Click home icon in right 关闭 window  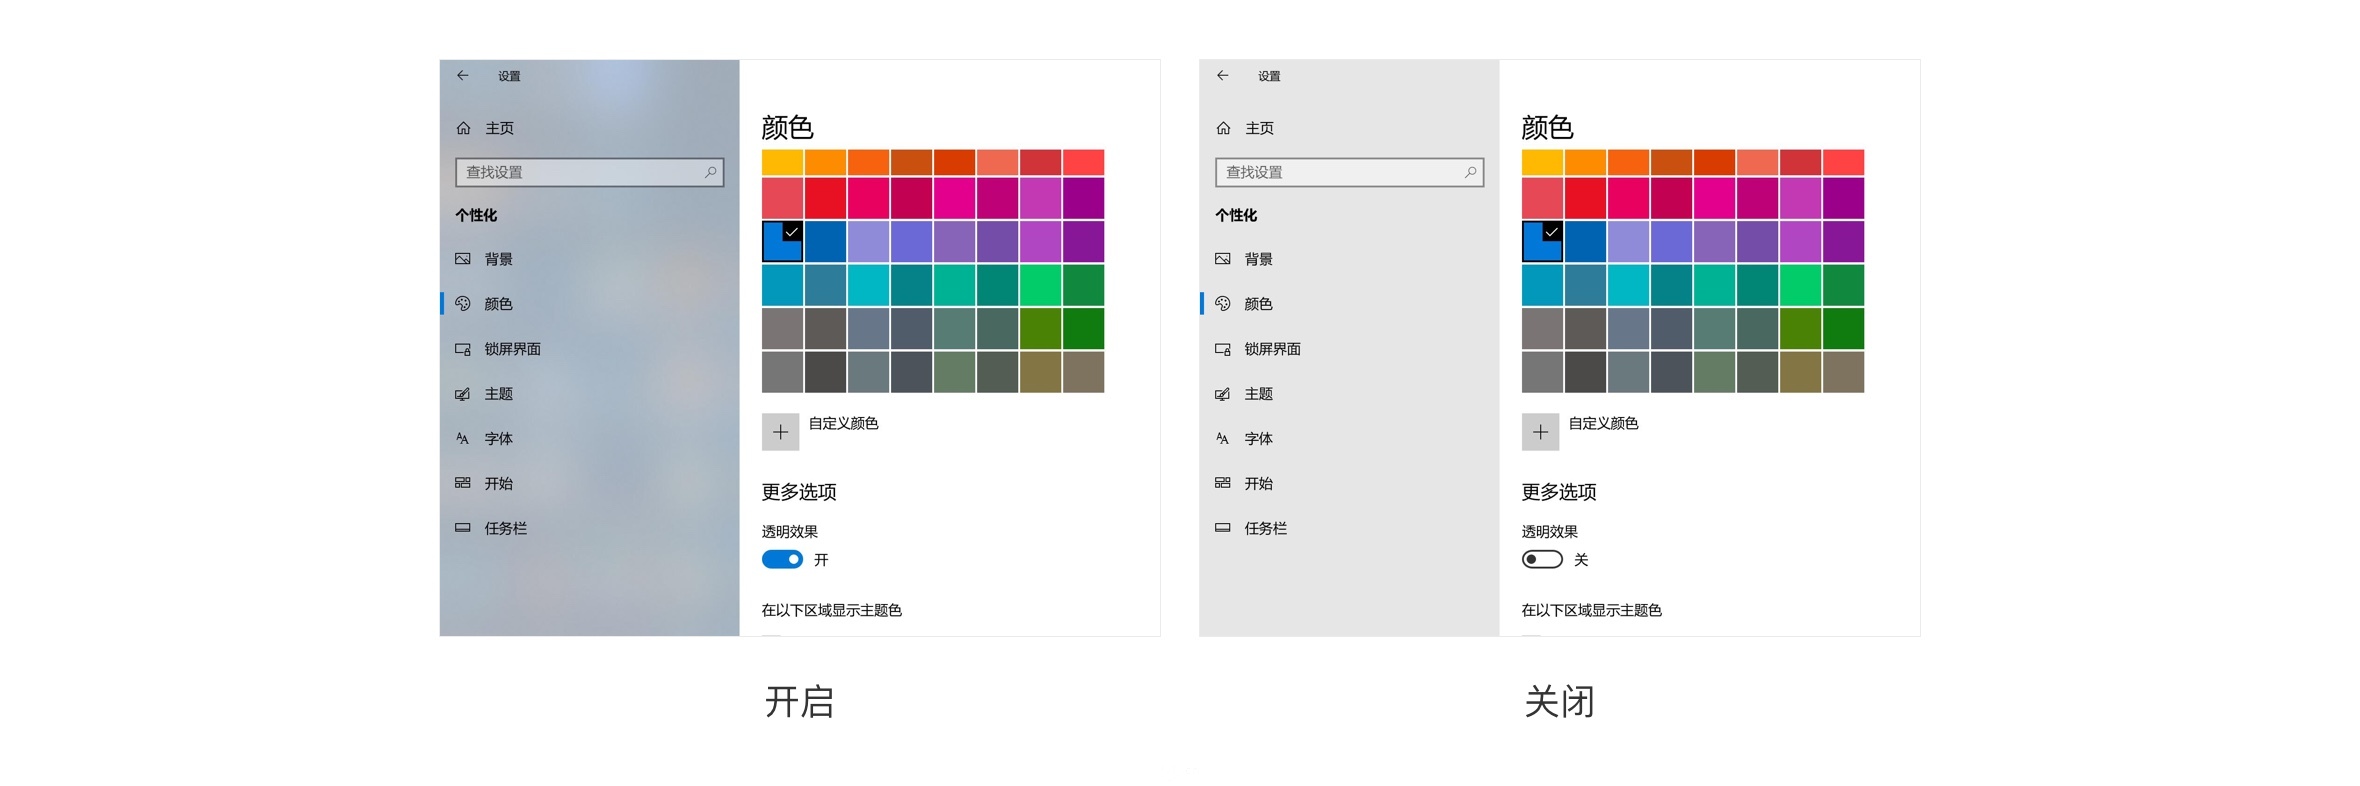coord(1223,128)
